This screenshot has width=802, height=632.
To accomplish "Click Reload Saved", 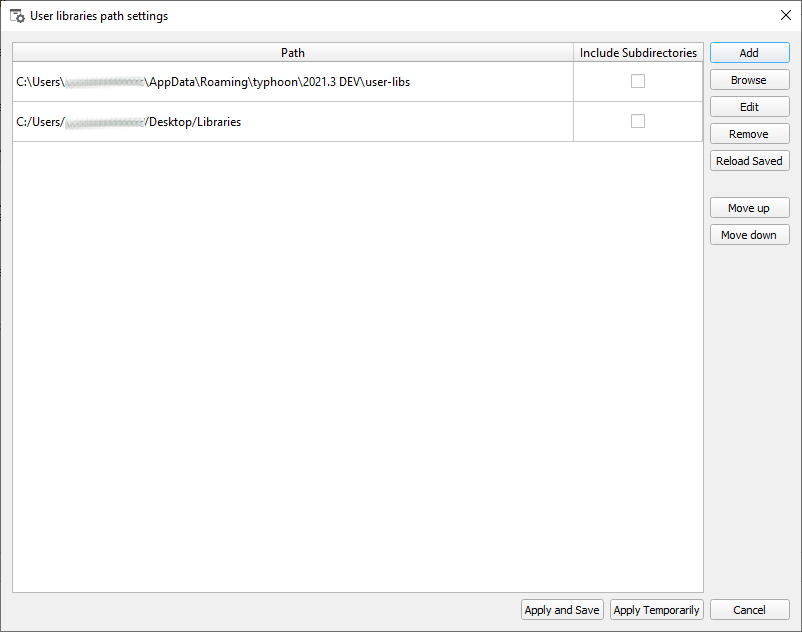I will 749,161.
